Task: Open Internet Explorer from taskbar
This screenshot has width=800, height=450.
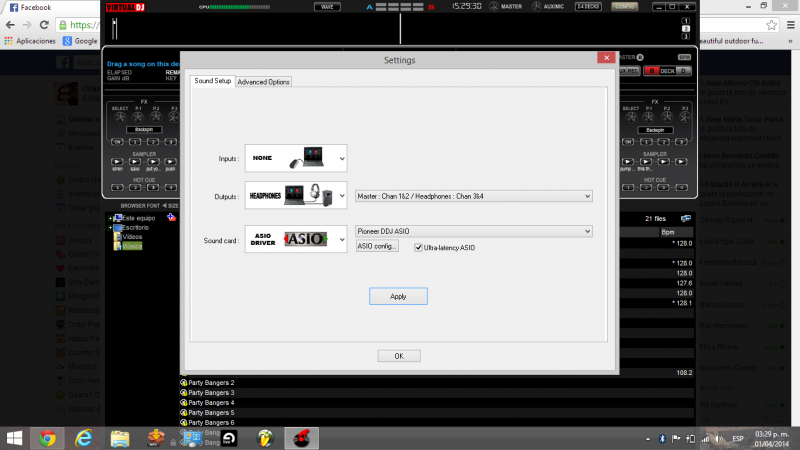Action: pos(84,438)
